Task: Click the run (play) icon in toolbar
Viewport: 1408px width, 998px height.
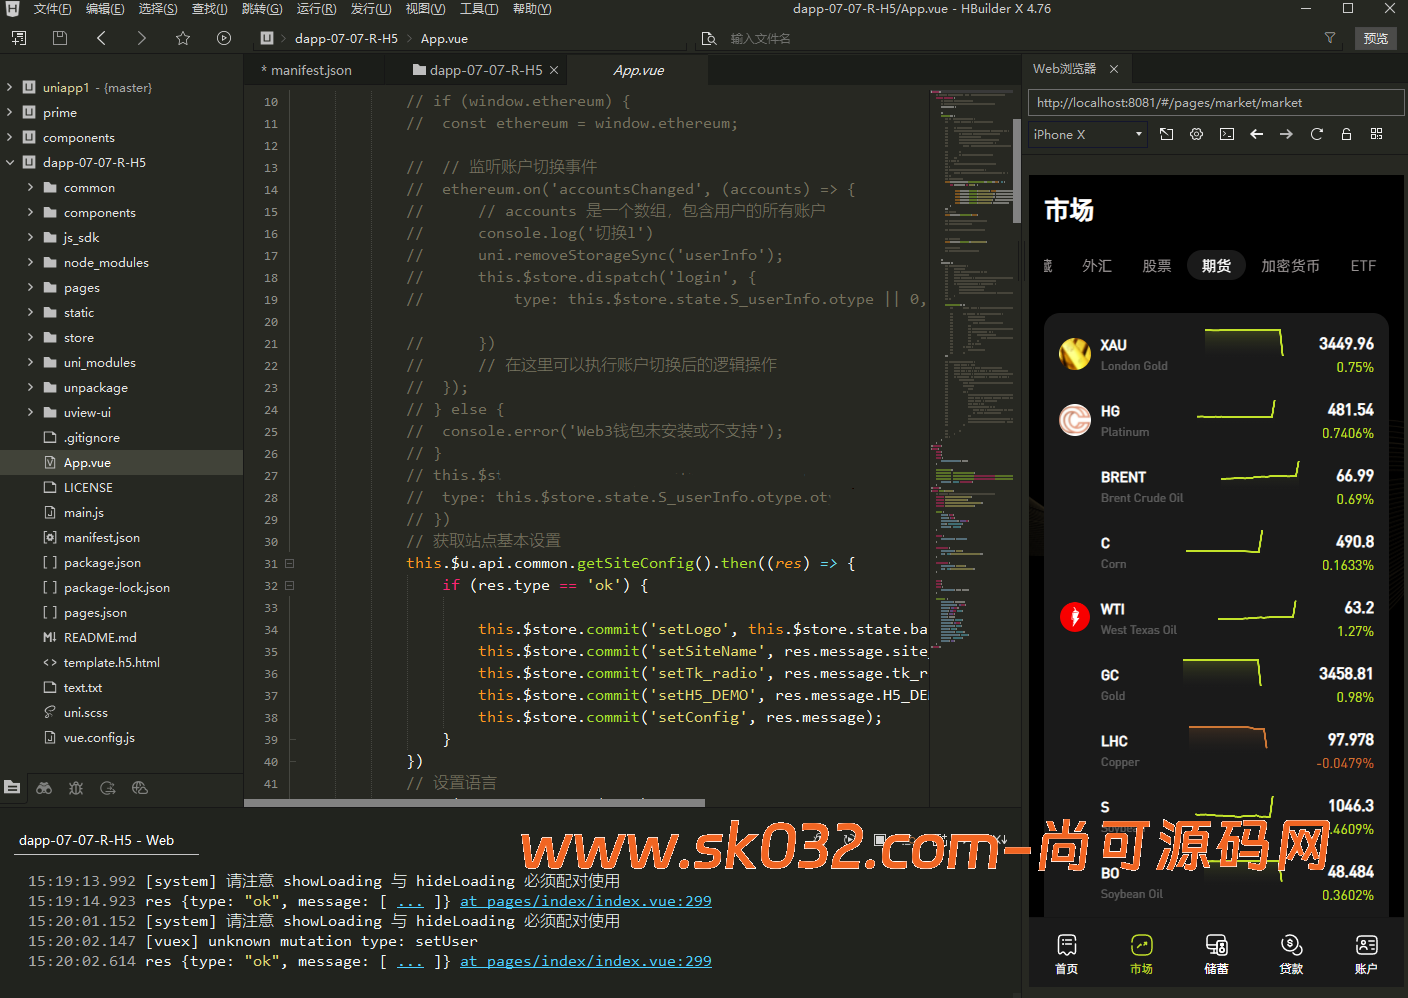Action: coord(224,38)
